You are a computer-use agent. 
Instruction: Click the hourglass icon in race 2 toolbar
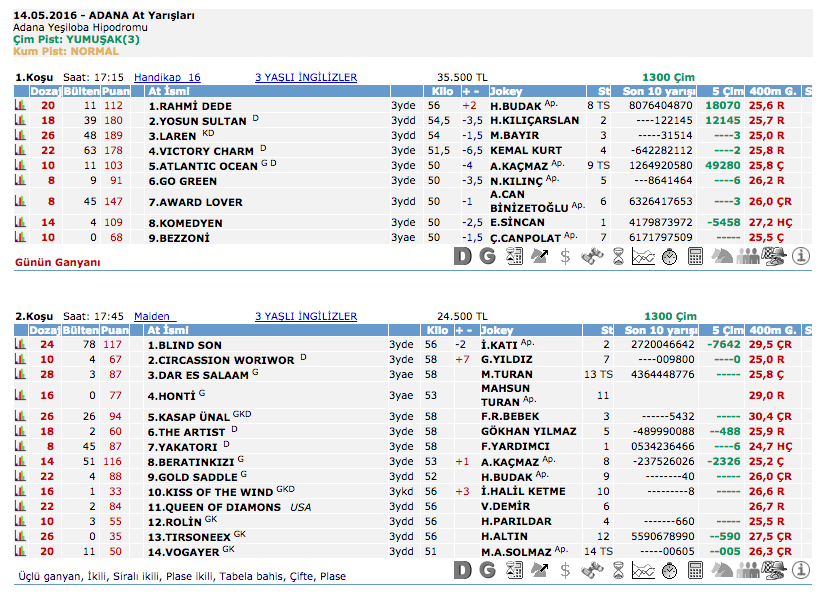618,570
